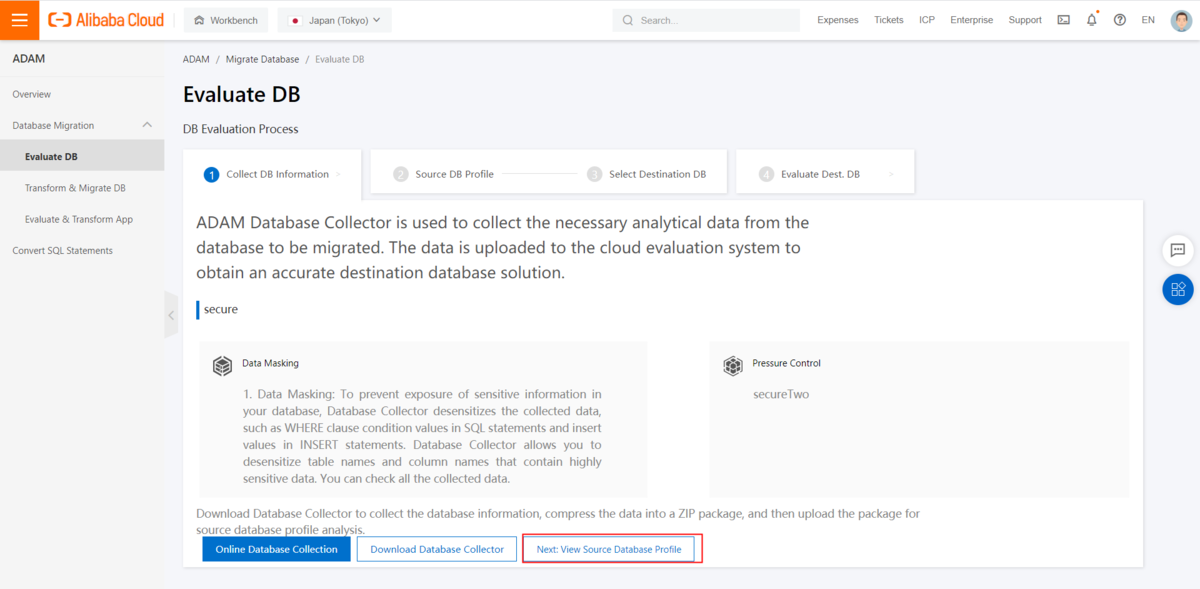
Task: Click the ADAM sidebar title
Action: point(29,59)
